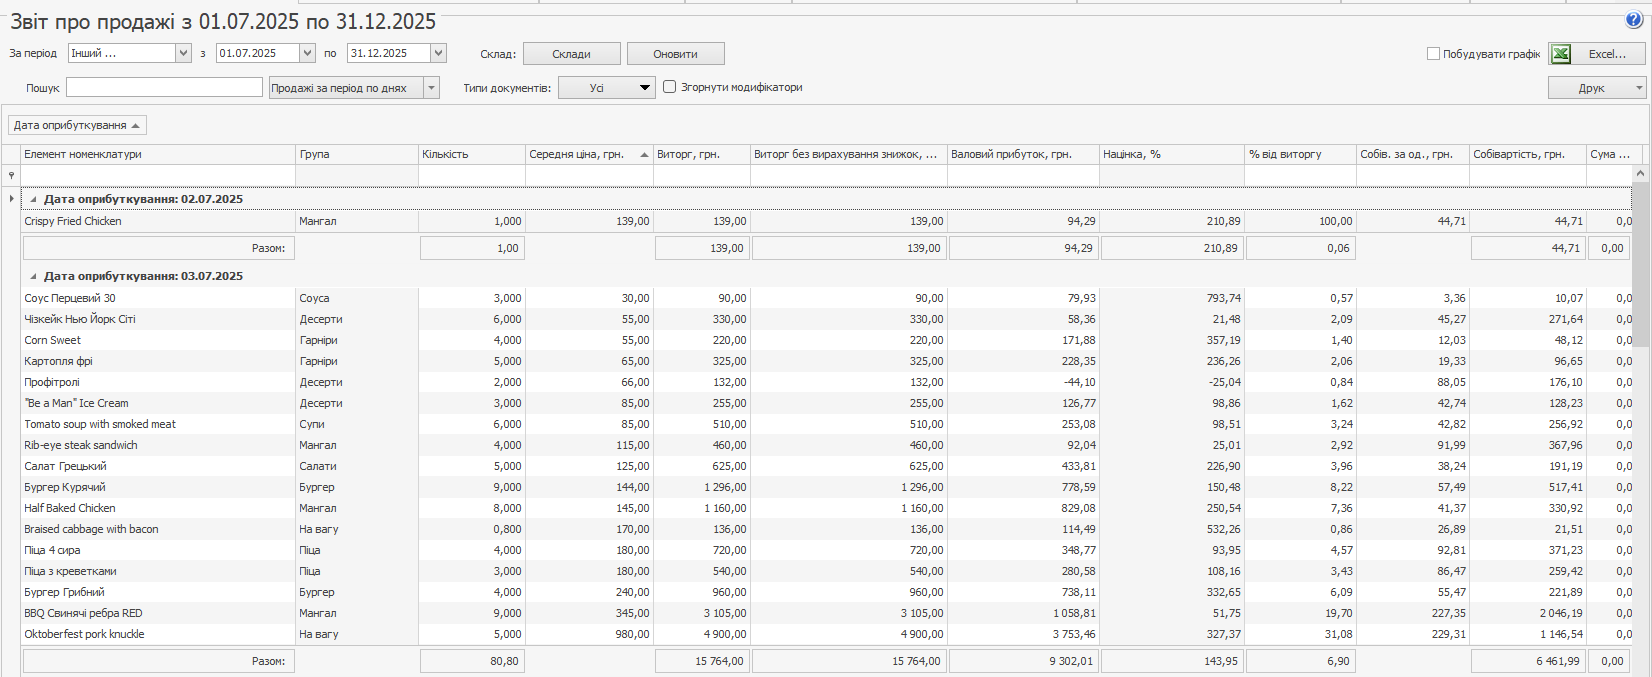Click the row indicator arrow beside 02.07.2025 group
This screenshot has height=677, width=1652.
[11, 199]
